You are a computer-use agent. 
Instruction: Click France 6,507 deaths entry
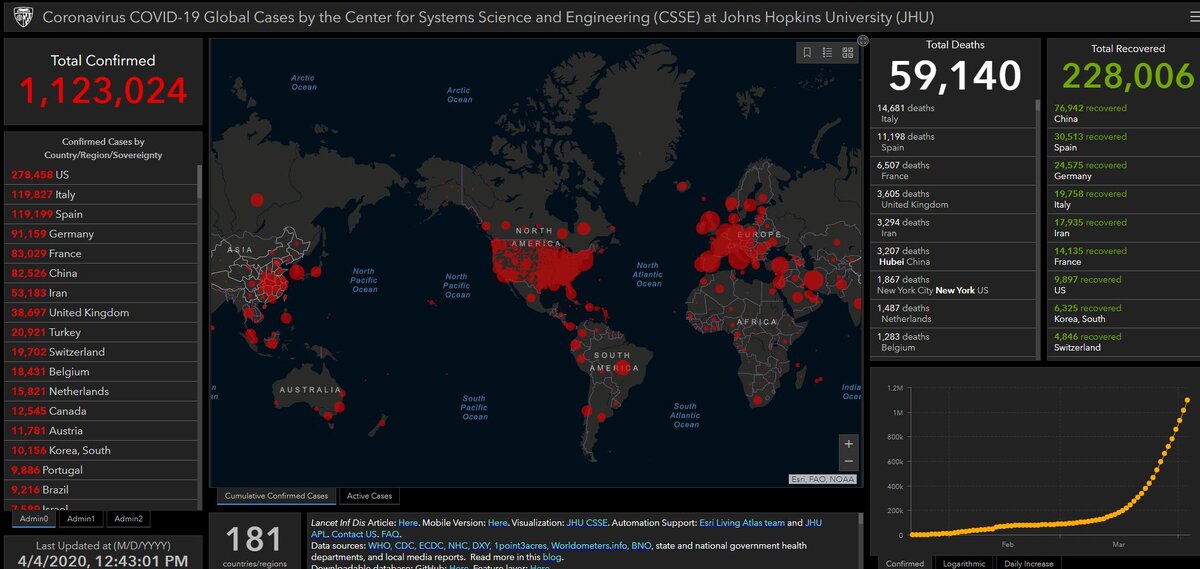point(954,170)
